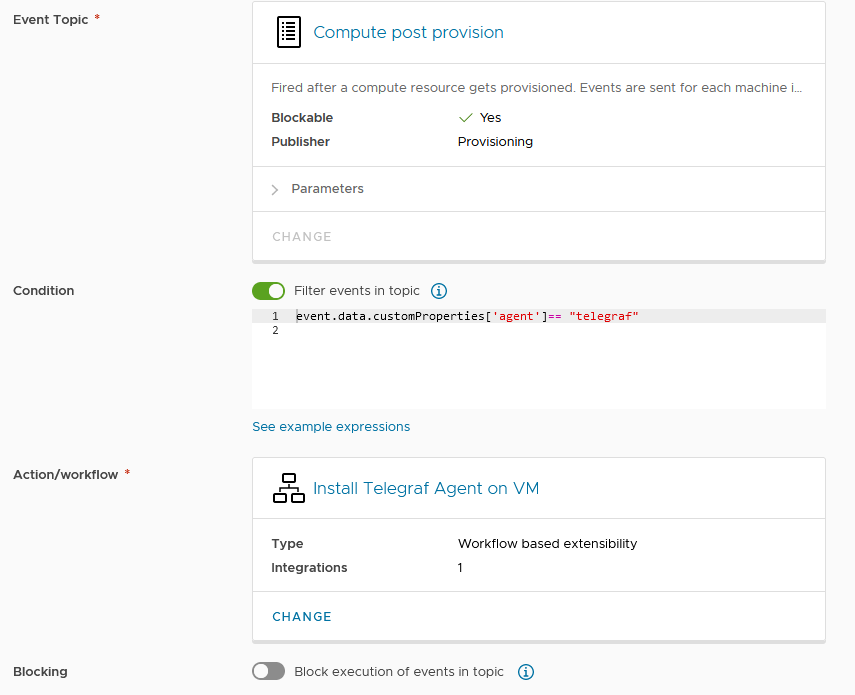
Task: Disable the Filter events in topic switch
Action: tap(268, 291)
